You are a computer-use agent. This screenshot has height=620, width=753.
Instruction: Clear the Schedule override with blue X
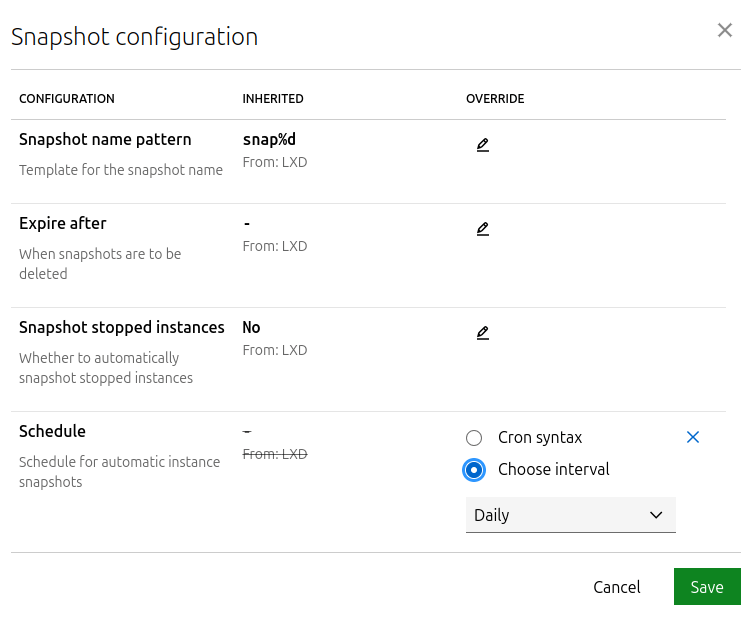(693, 437)
